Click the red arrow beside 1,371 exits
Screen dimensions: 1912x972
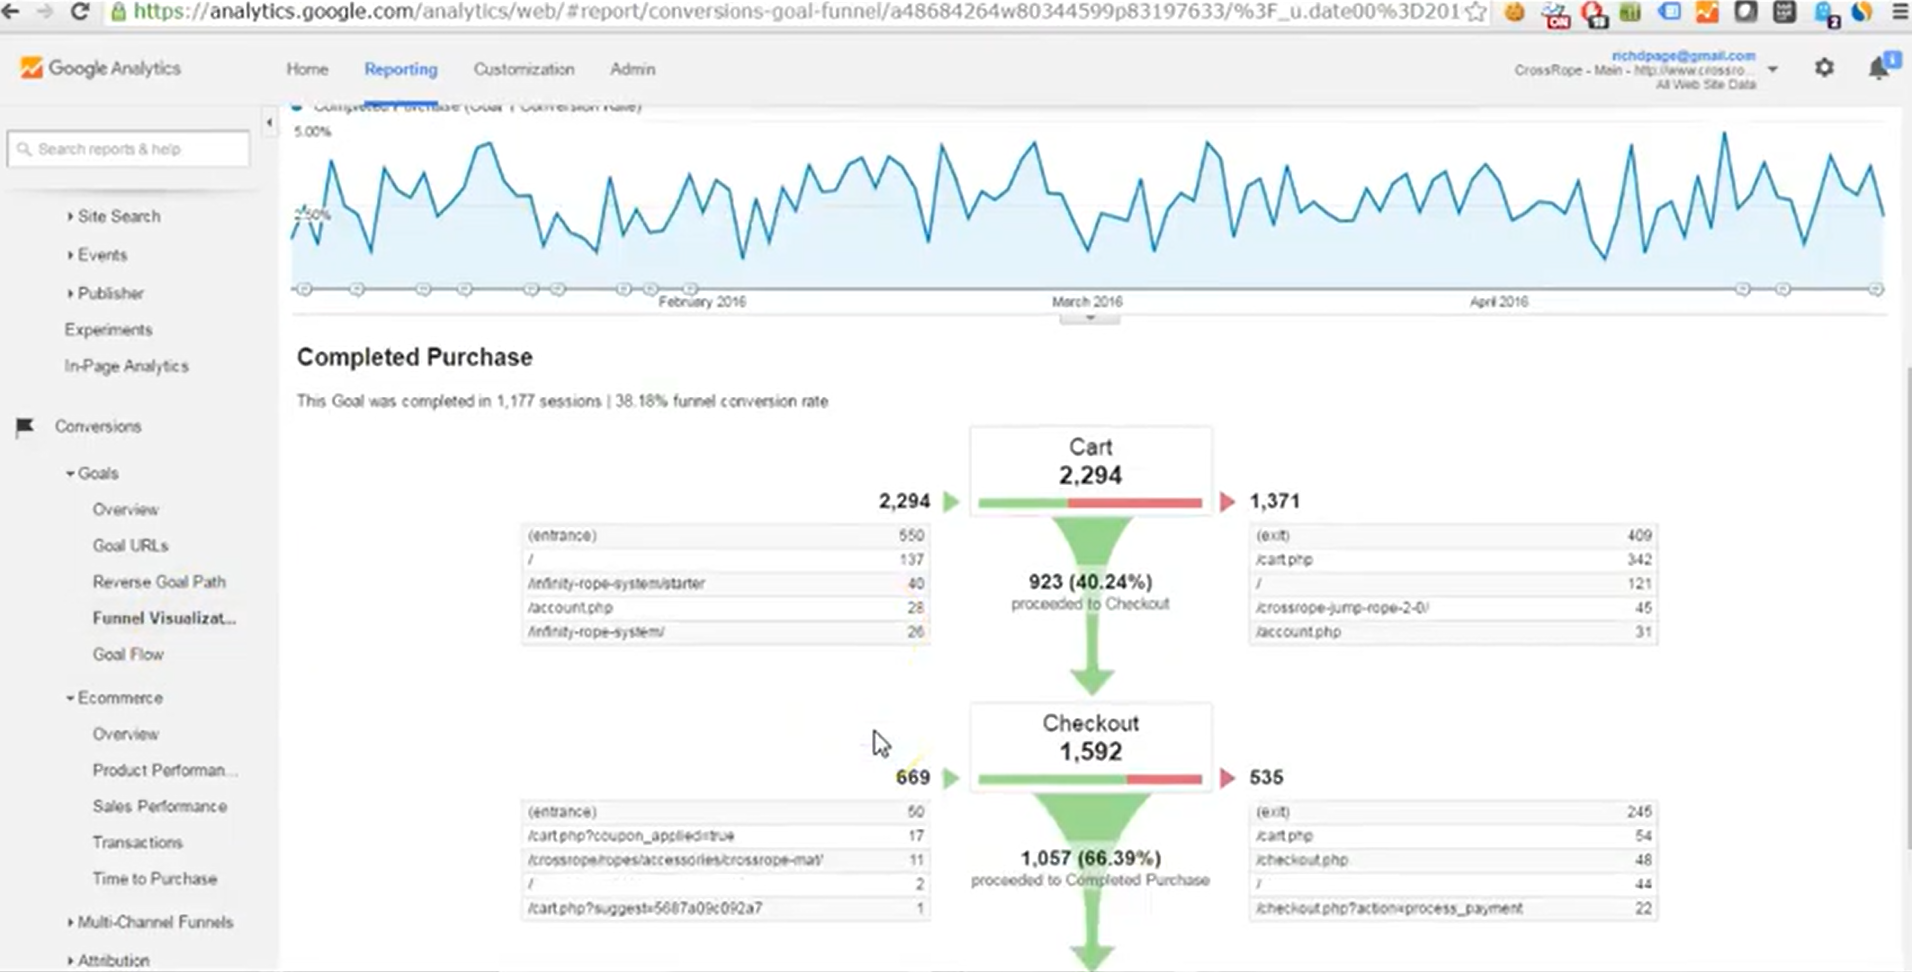coord(1228,502)
